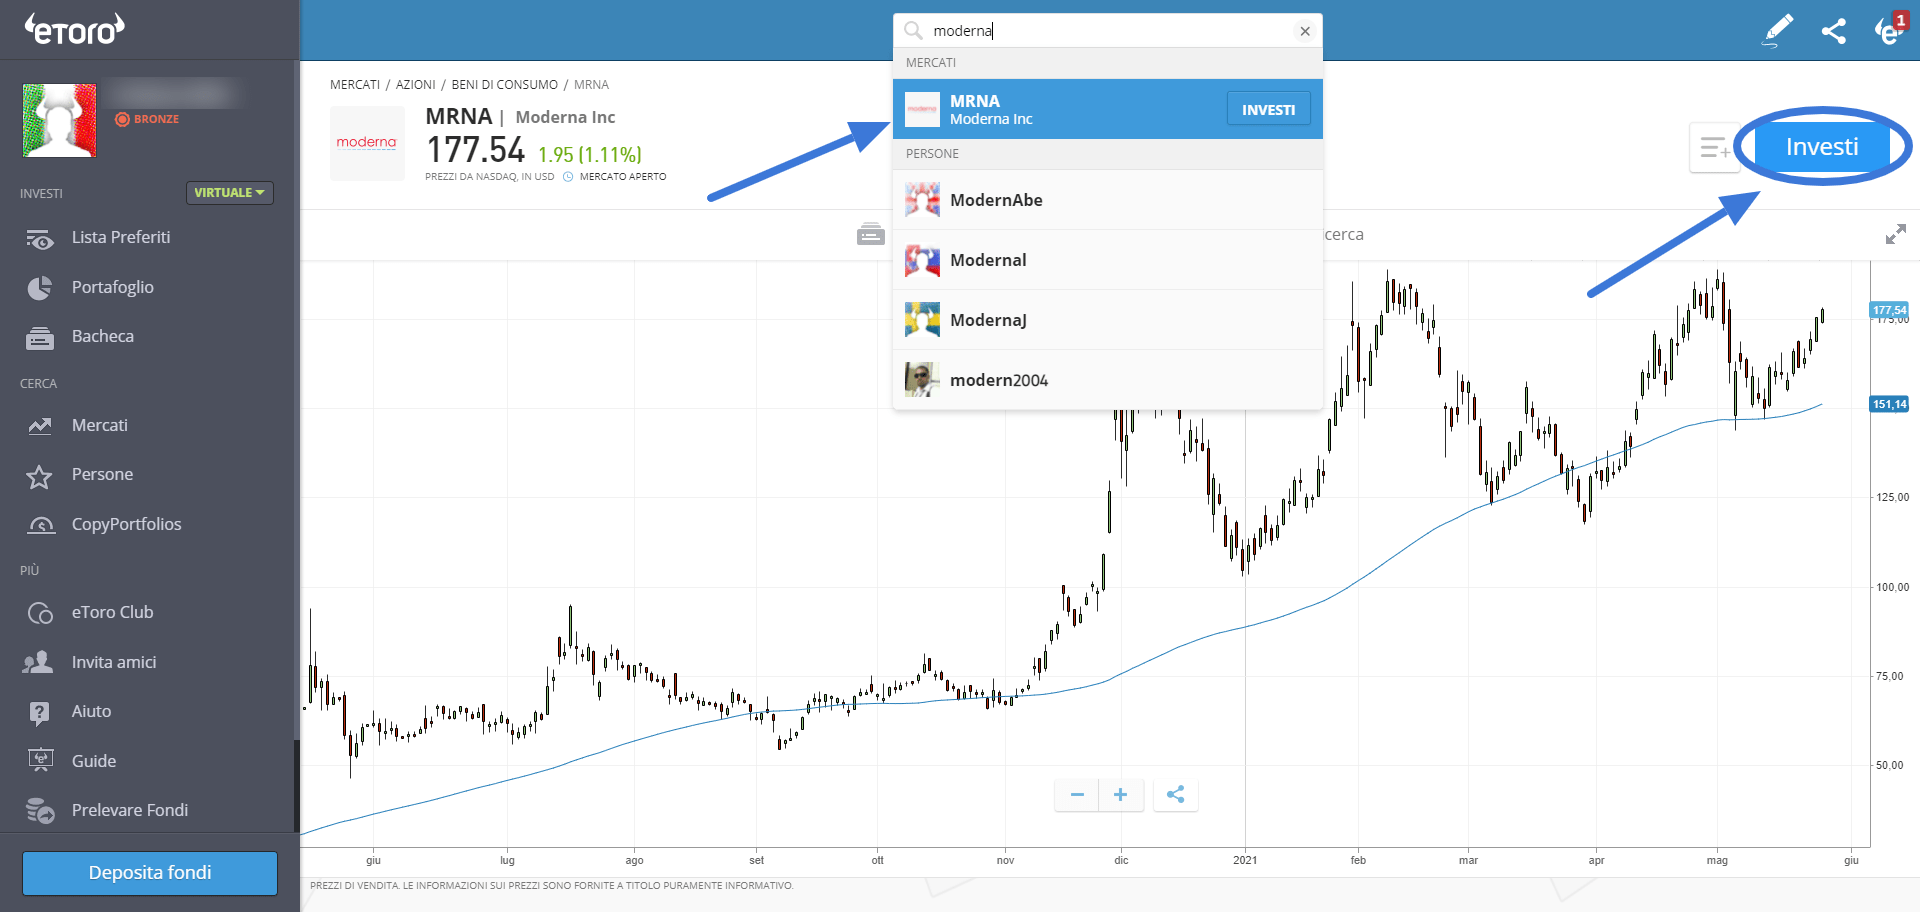Click the Invita amici people icon
The width and height of the screenshot is (1920, 912).
click(38, 662)
